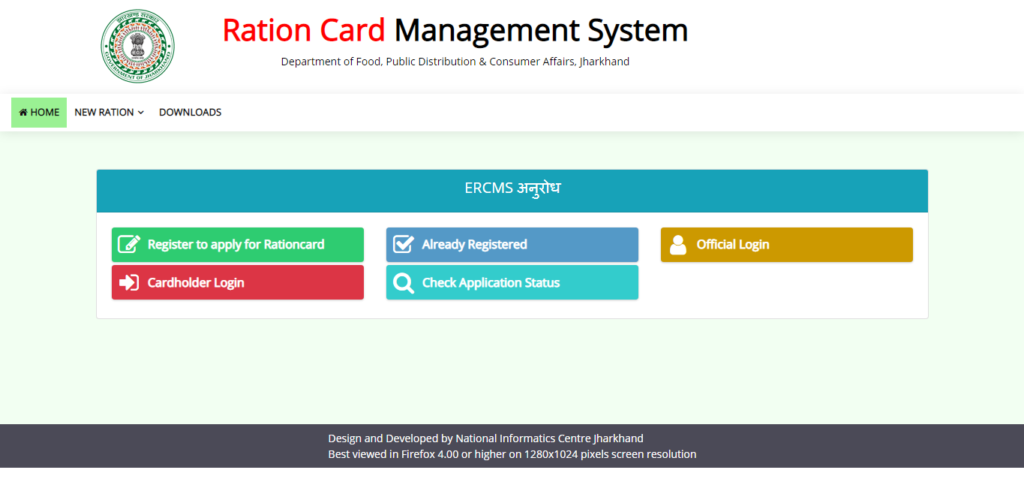Expand the NEW RATION dropdown arrow

141,113
